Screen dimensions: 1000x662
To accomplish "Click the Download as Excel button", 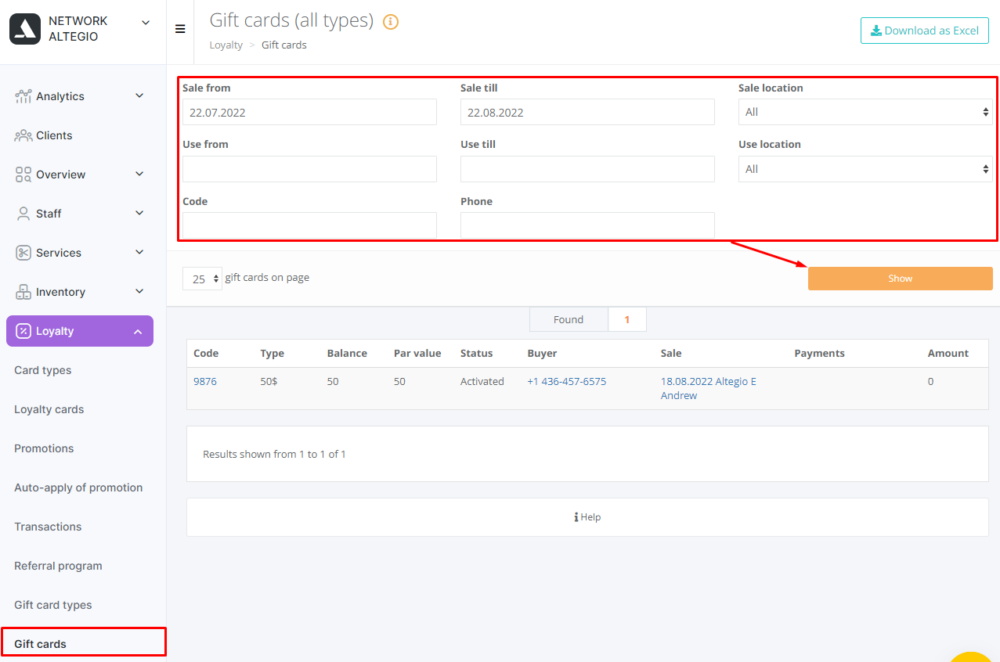I will tap(924, 31).
